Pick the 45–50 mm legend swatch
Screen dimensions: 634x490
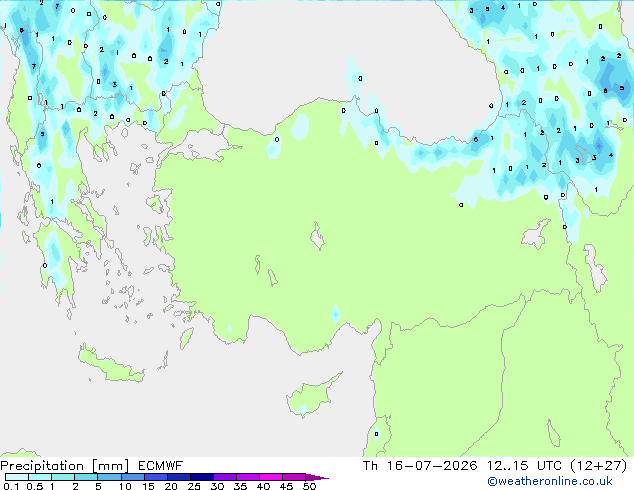294,477
